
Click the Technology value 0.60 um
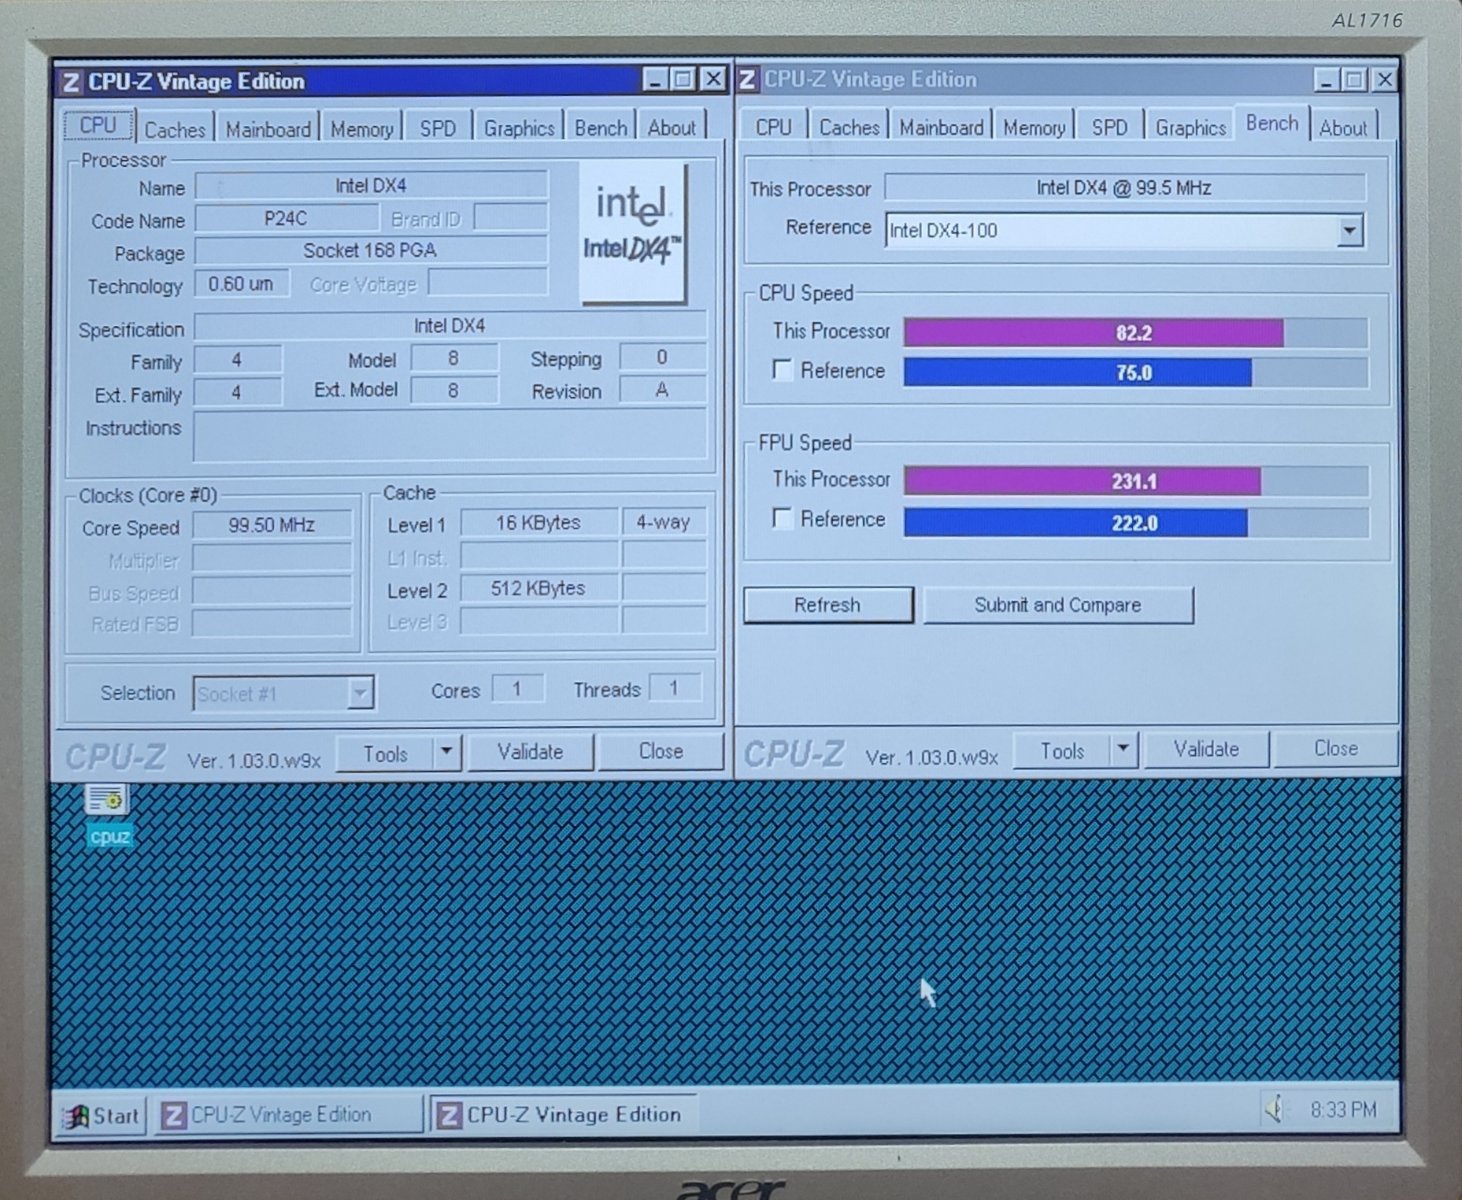241,284
